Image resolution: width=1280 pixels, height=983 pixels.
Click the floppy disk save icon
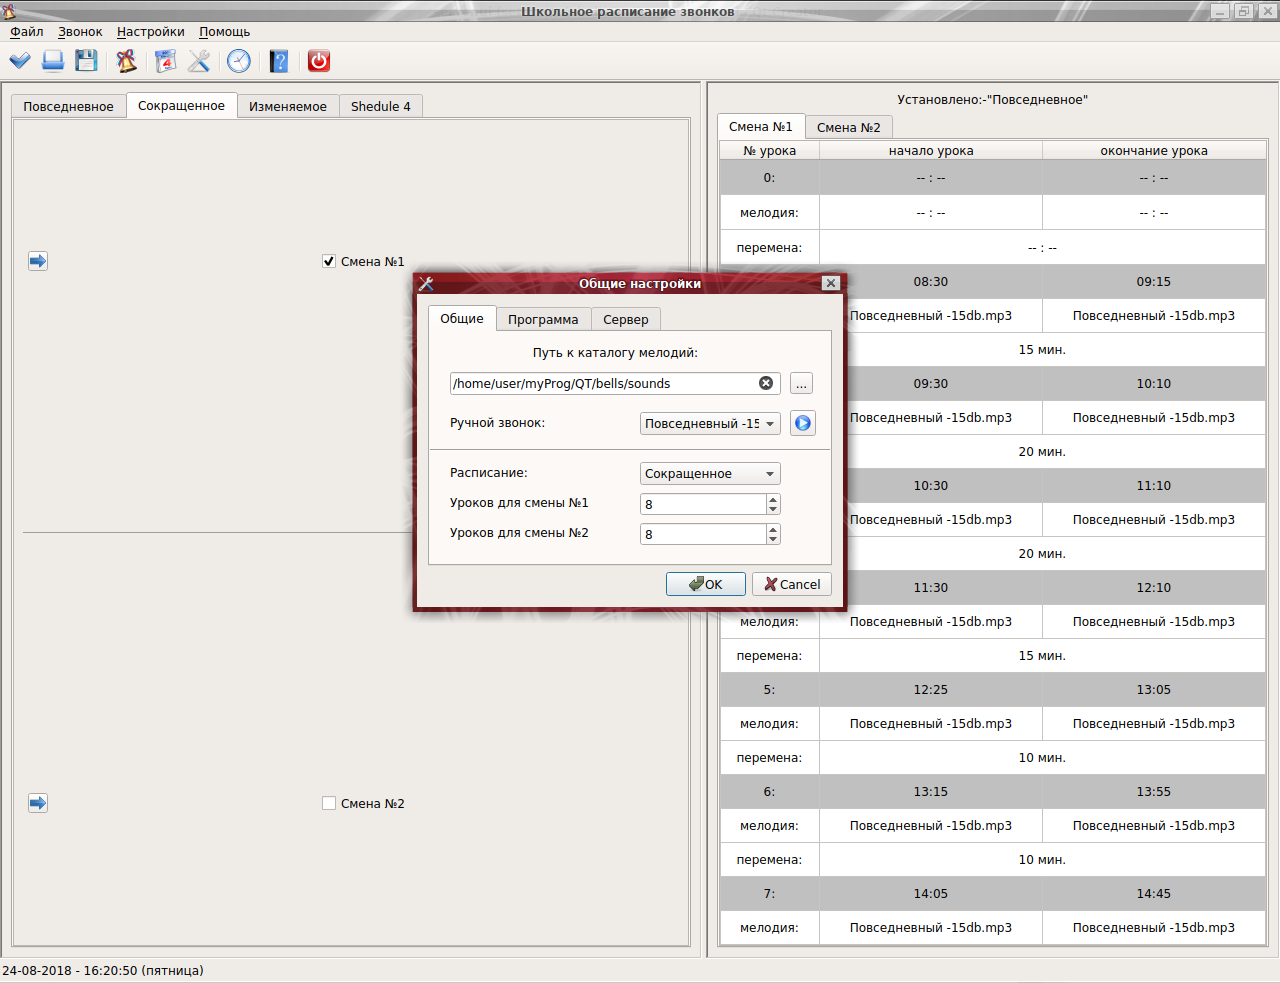(x=87, y=61)
